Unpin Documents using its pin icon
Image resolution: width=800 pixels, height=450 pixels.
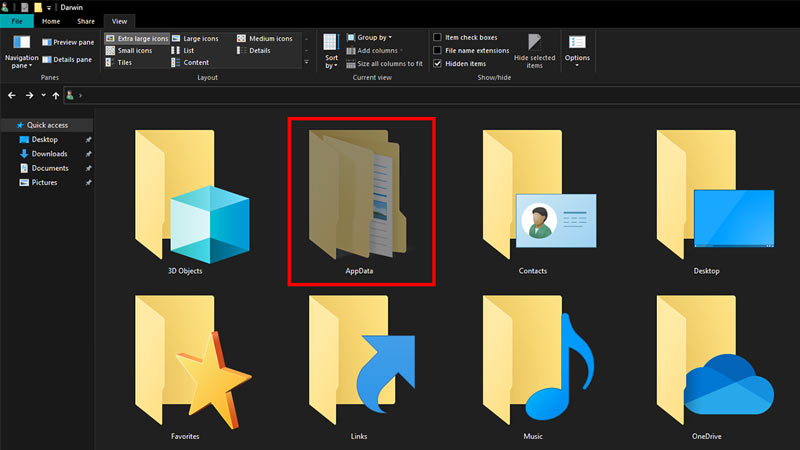pyautogui.click(x=88, y=168)
